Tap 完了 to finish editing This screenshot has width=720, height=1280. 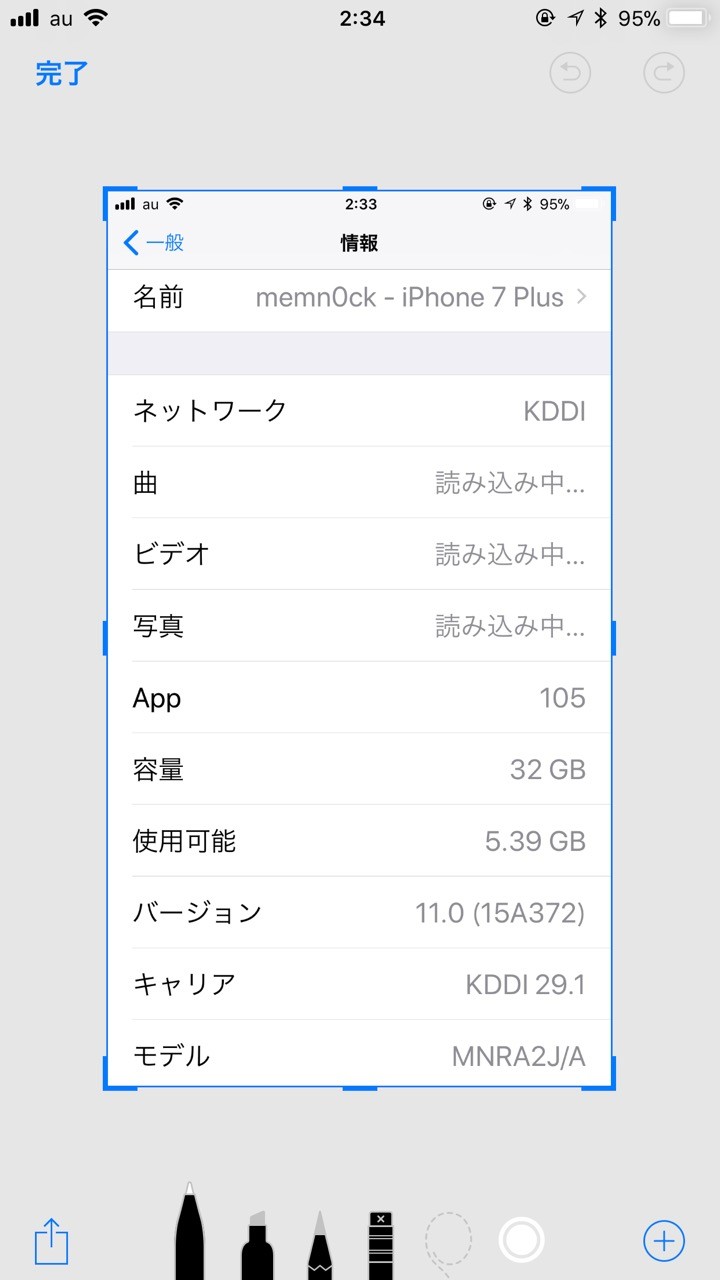tap(62, 73)
